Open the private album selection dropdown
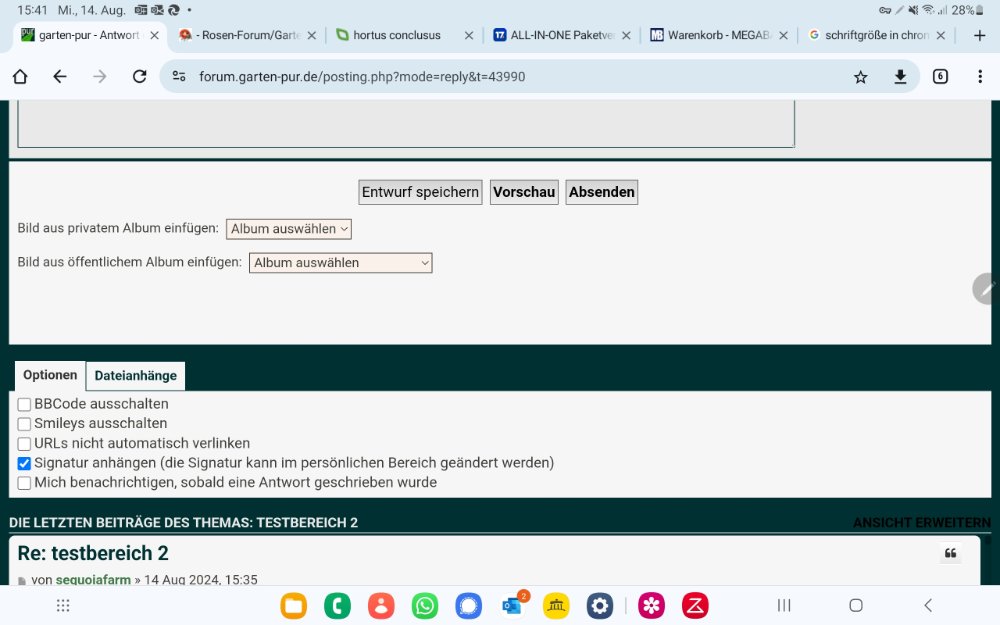Image resolution: width=1000 pixels, height=625 pixels. [289, 229]
